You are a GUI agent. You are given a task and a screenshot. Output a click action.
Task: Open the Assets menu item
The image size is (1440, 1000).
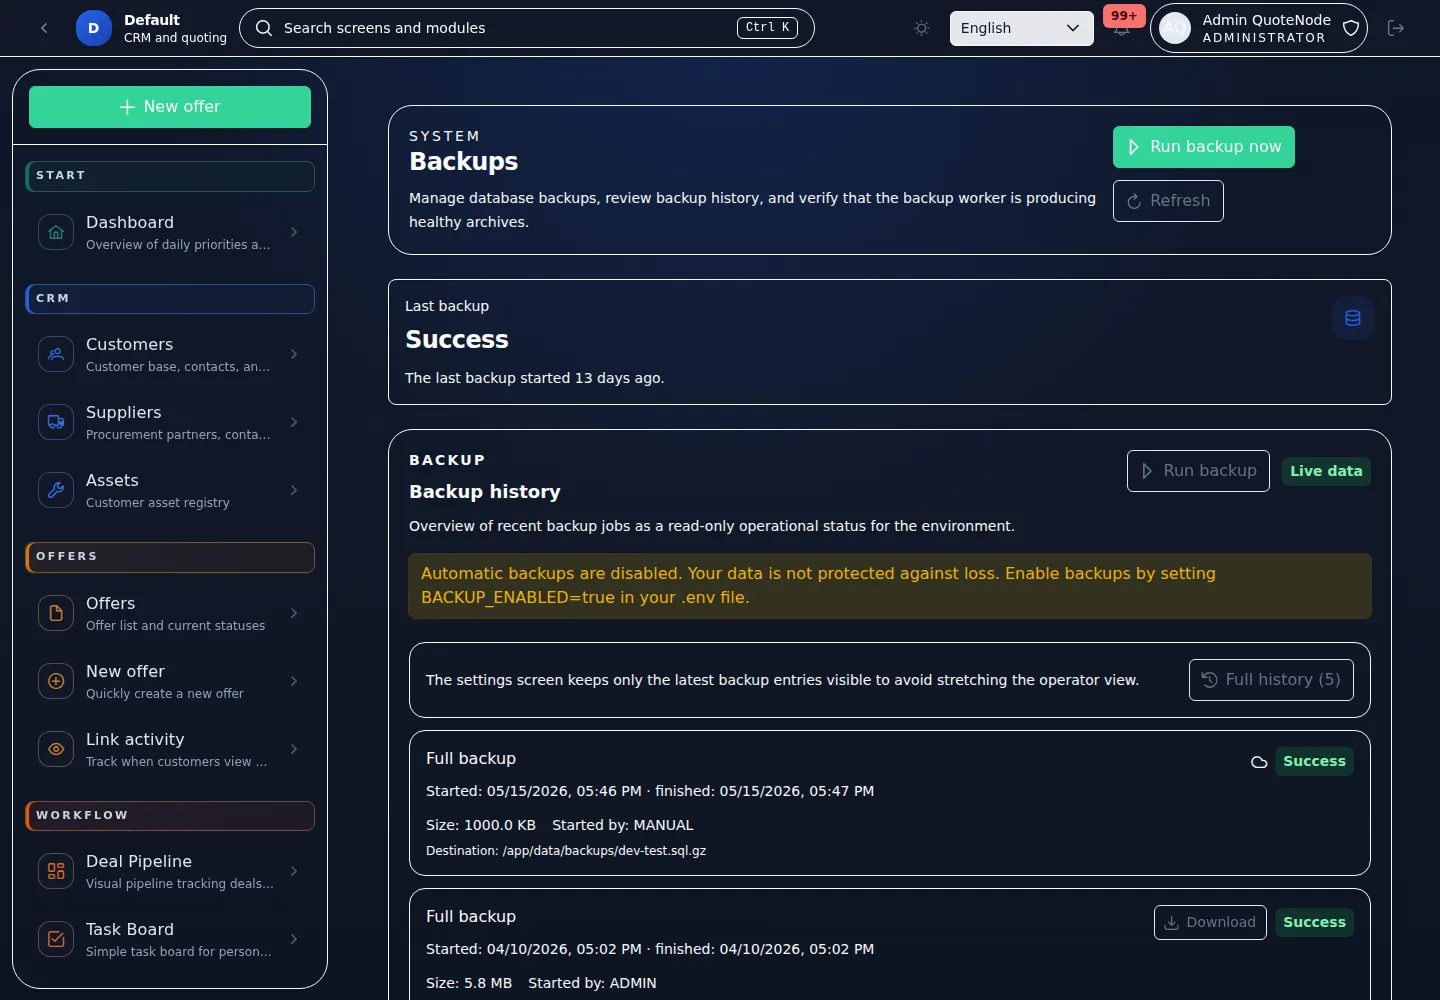click(170, 490)
